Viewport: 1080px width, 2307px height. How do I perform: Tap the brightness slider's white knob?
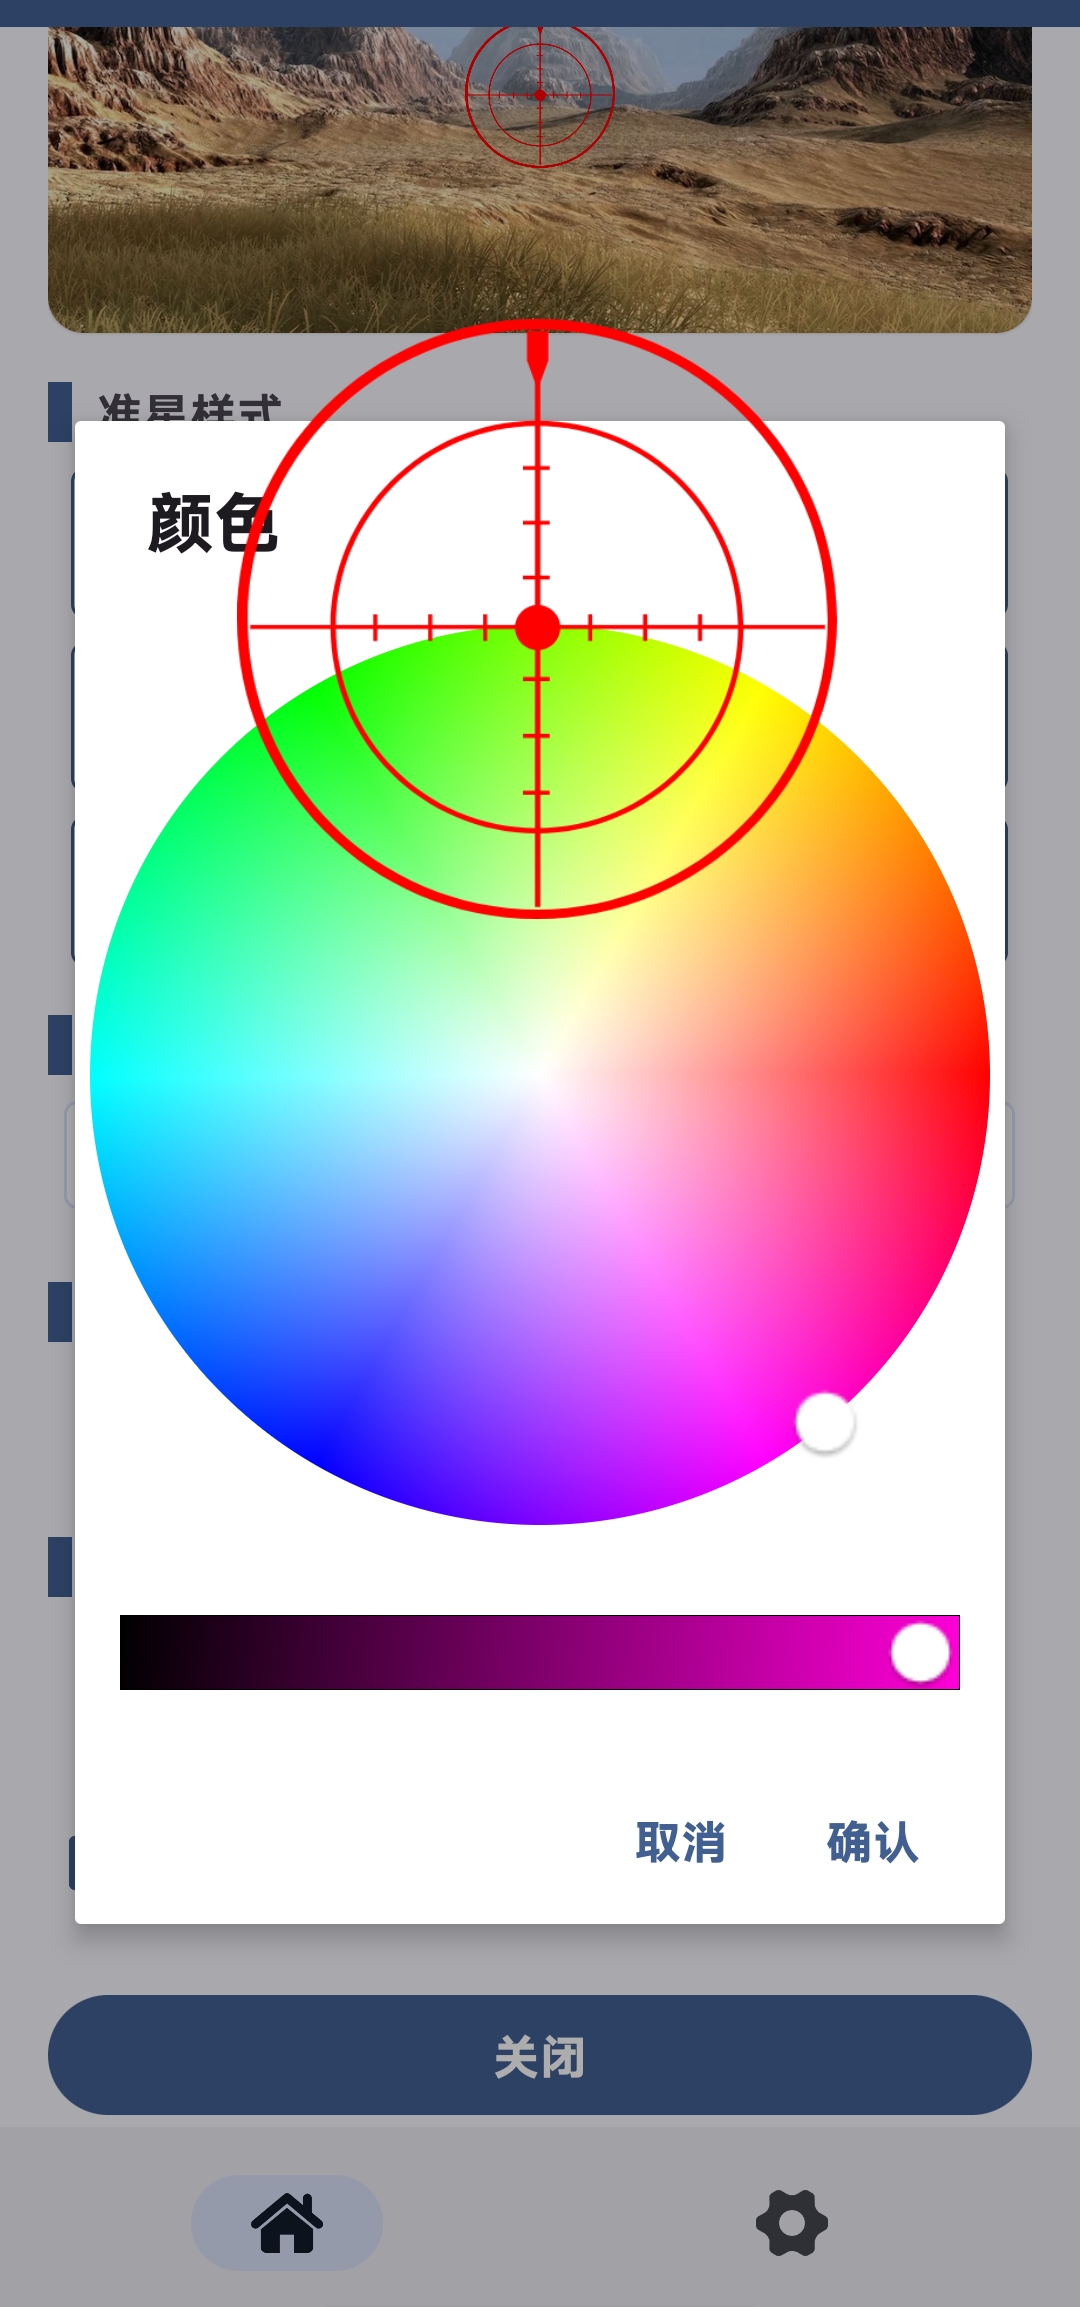pyautogui.click(x=920, y=1652)
